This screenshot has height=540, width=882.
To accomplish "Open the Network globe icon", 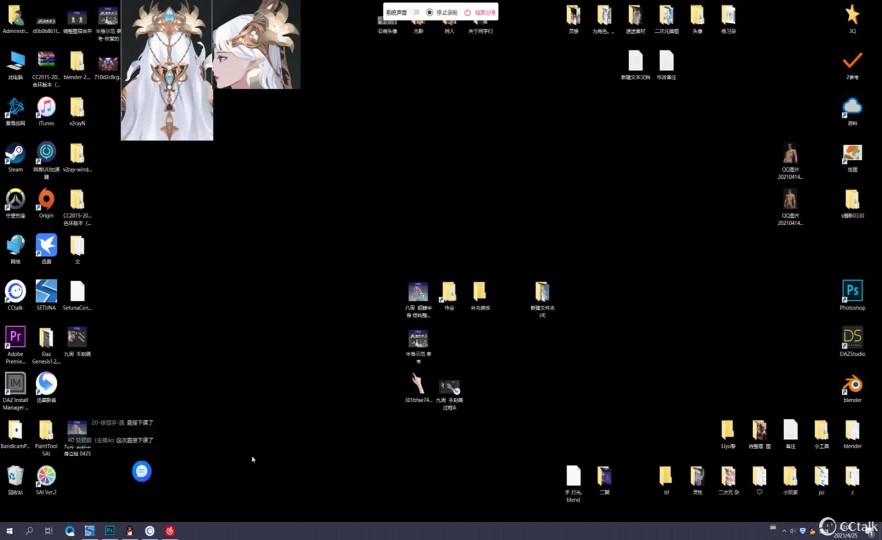I will click(x=15, y=250).
